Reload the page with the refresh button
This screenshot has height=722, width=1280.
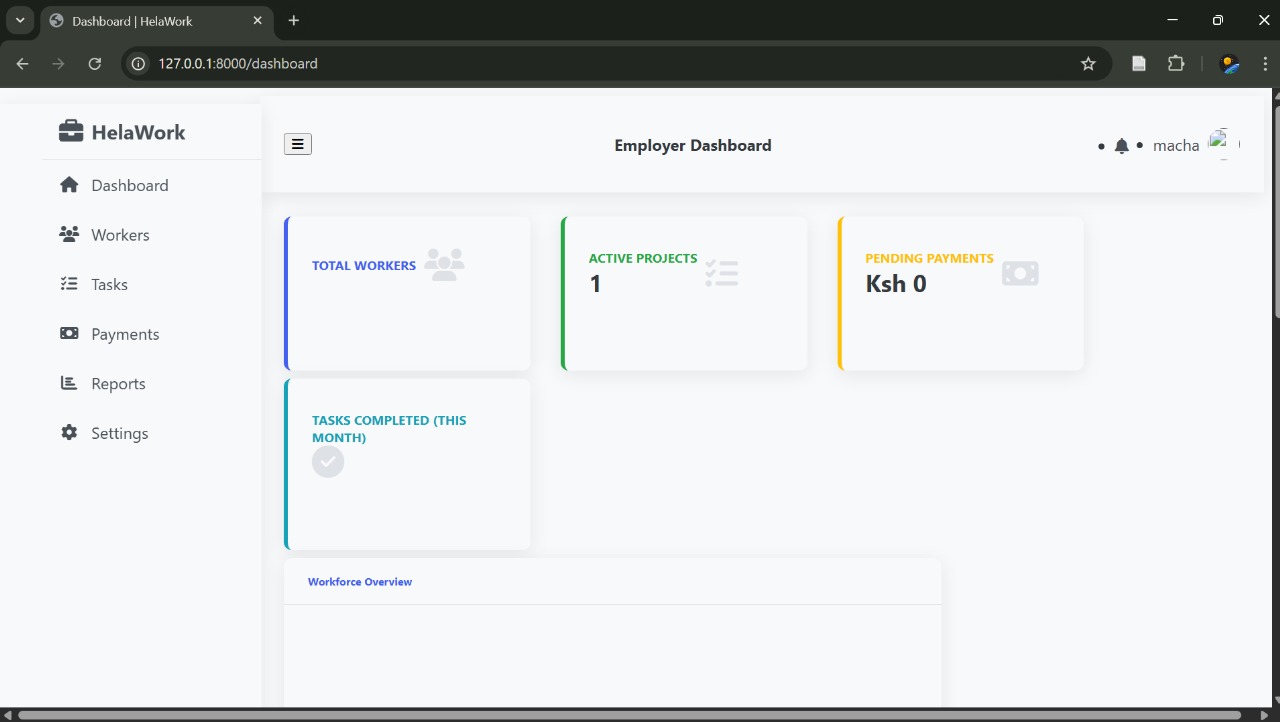(x=95, y=63)
